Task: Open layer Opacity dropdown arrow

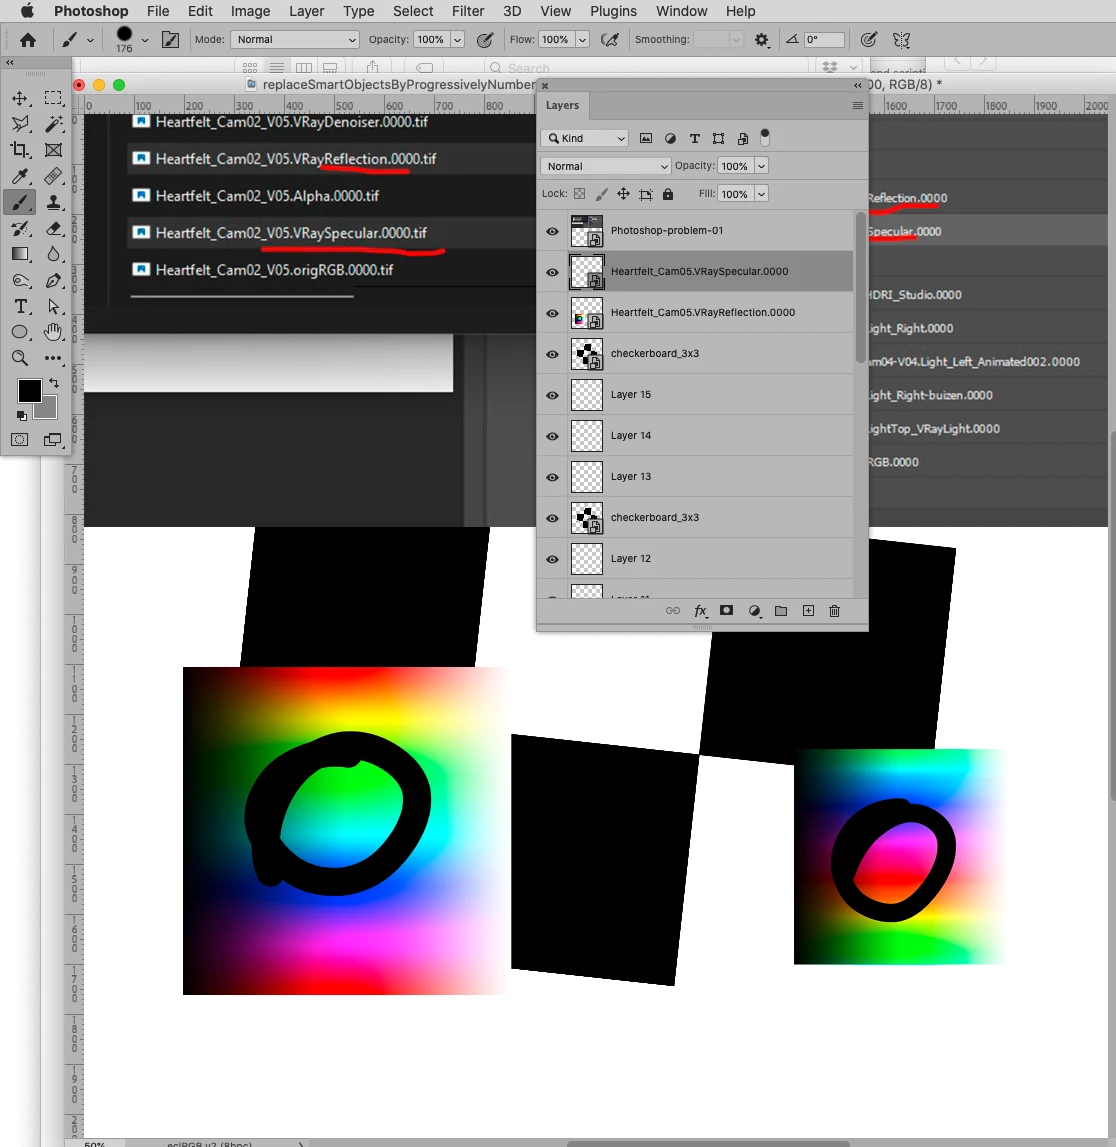Action: click(761, 166)
